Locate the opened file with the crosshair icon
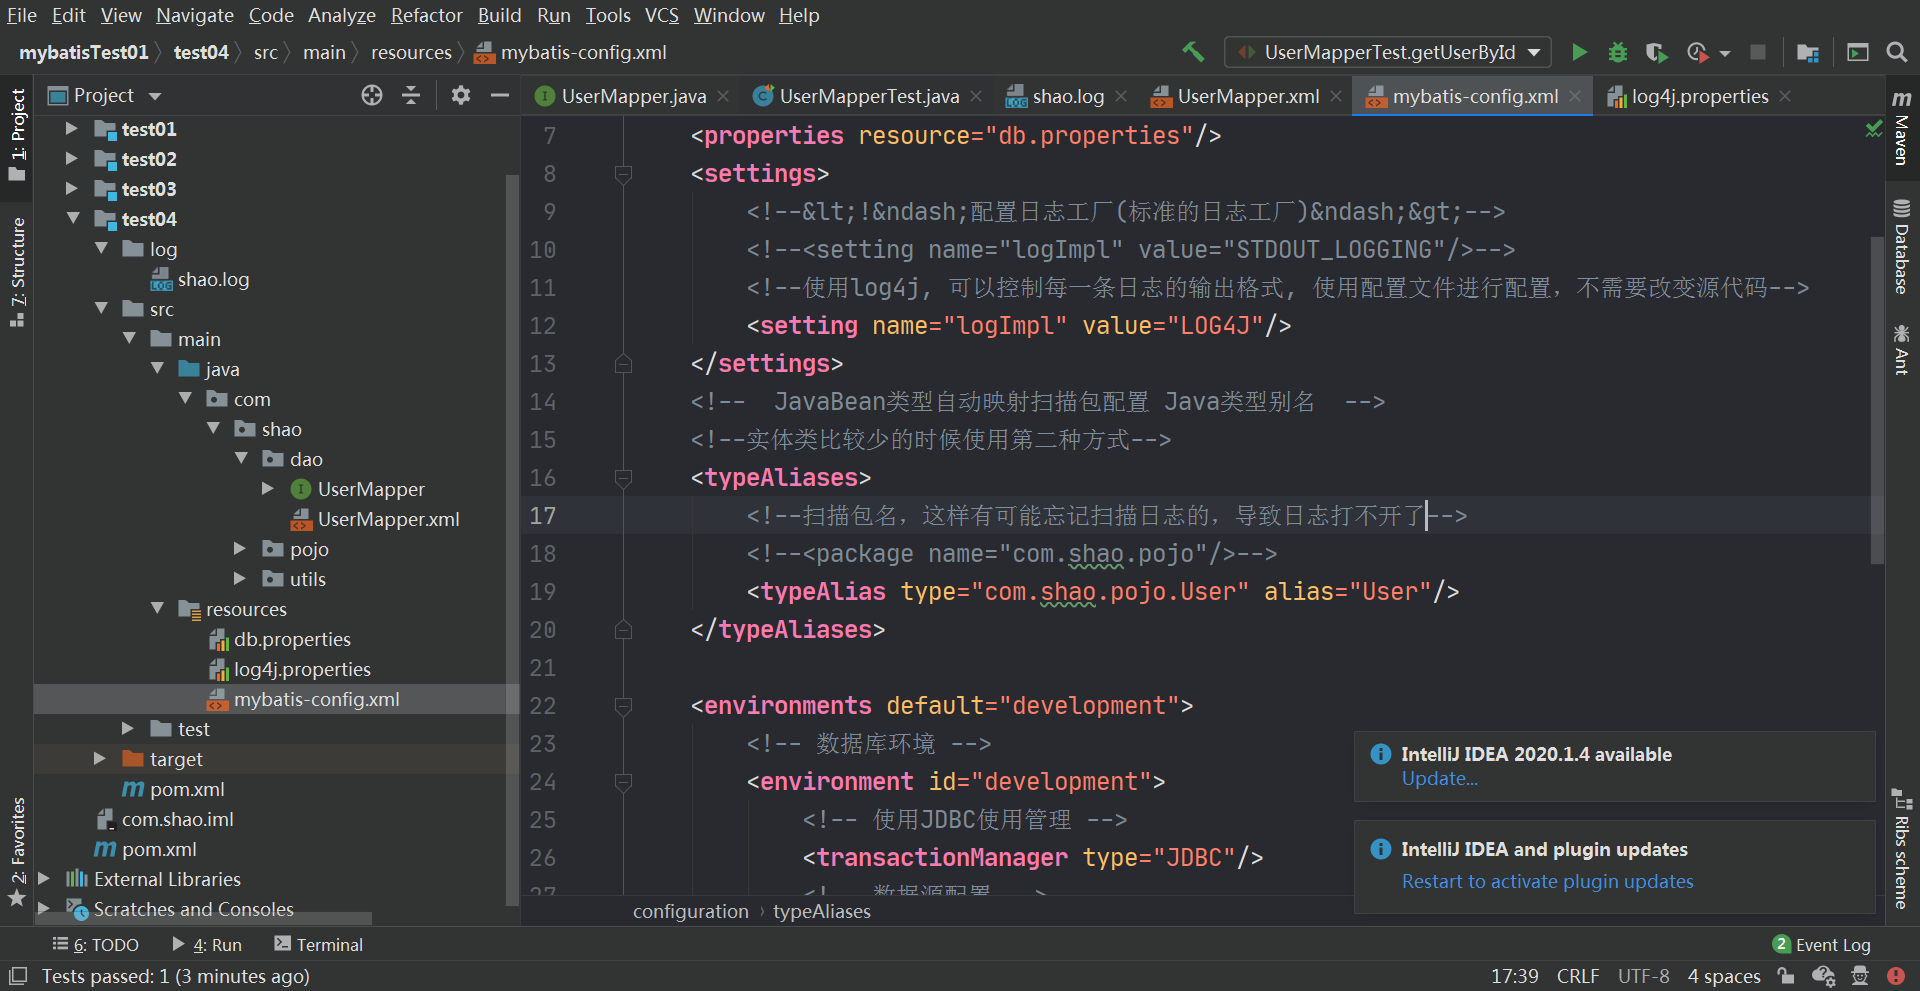The width and height of the screenshot is (1920, 991). (372, 95)
